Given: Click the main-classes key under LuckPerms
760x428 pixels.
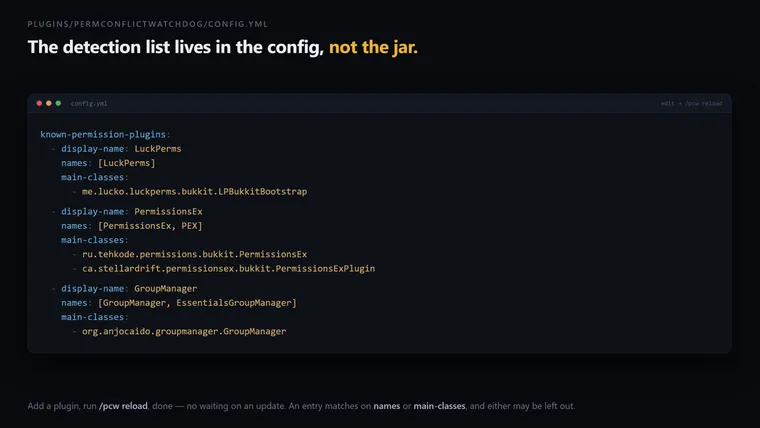Looking at the screenshot, I should 95,177.
